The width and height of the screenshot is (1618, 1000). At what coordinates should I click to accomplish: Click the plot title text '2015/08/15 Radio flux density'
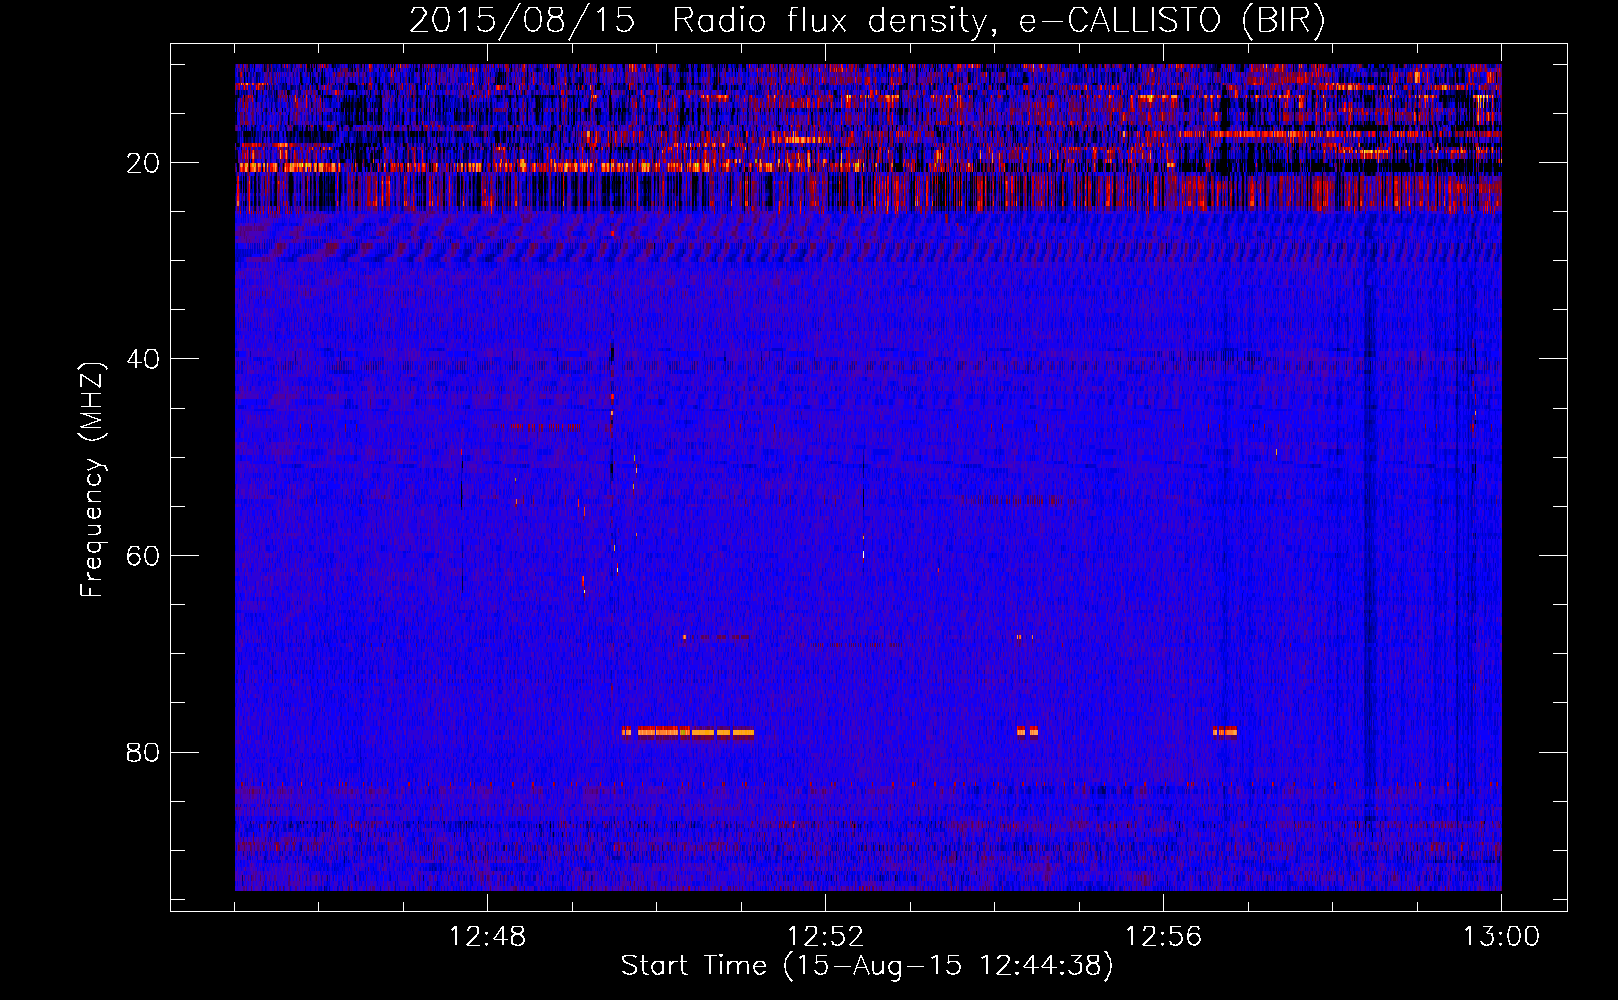697,21
